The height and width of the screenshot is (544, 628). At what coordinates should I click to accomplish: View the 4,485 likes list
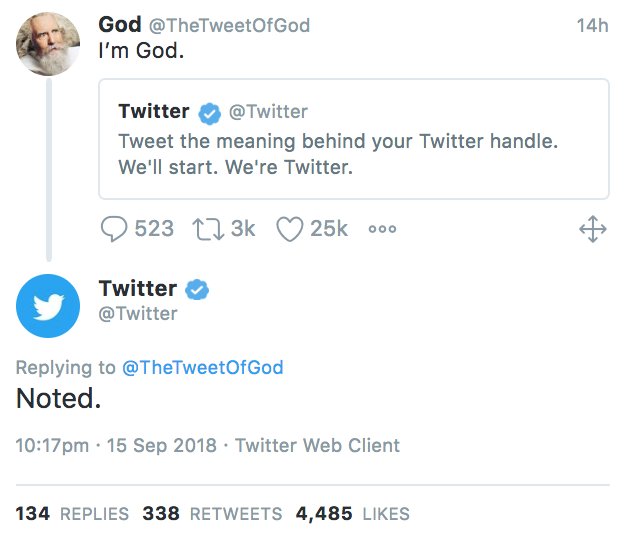coord(352,514)
